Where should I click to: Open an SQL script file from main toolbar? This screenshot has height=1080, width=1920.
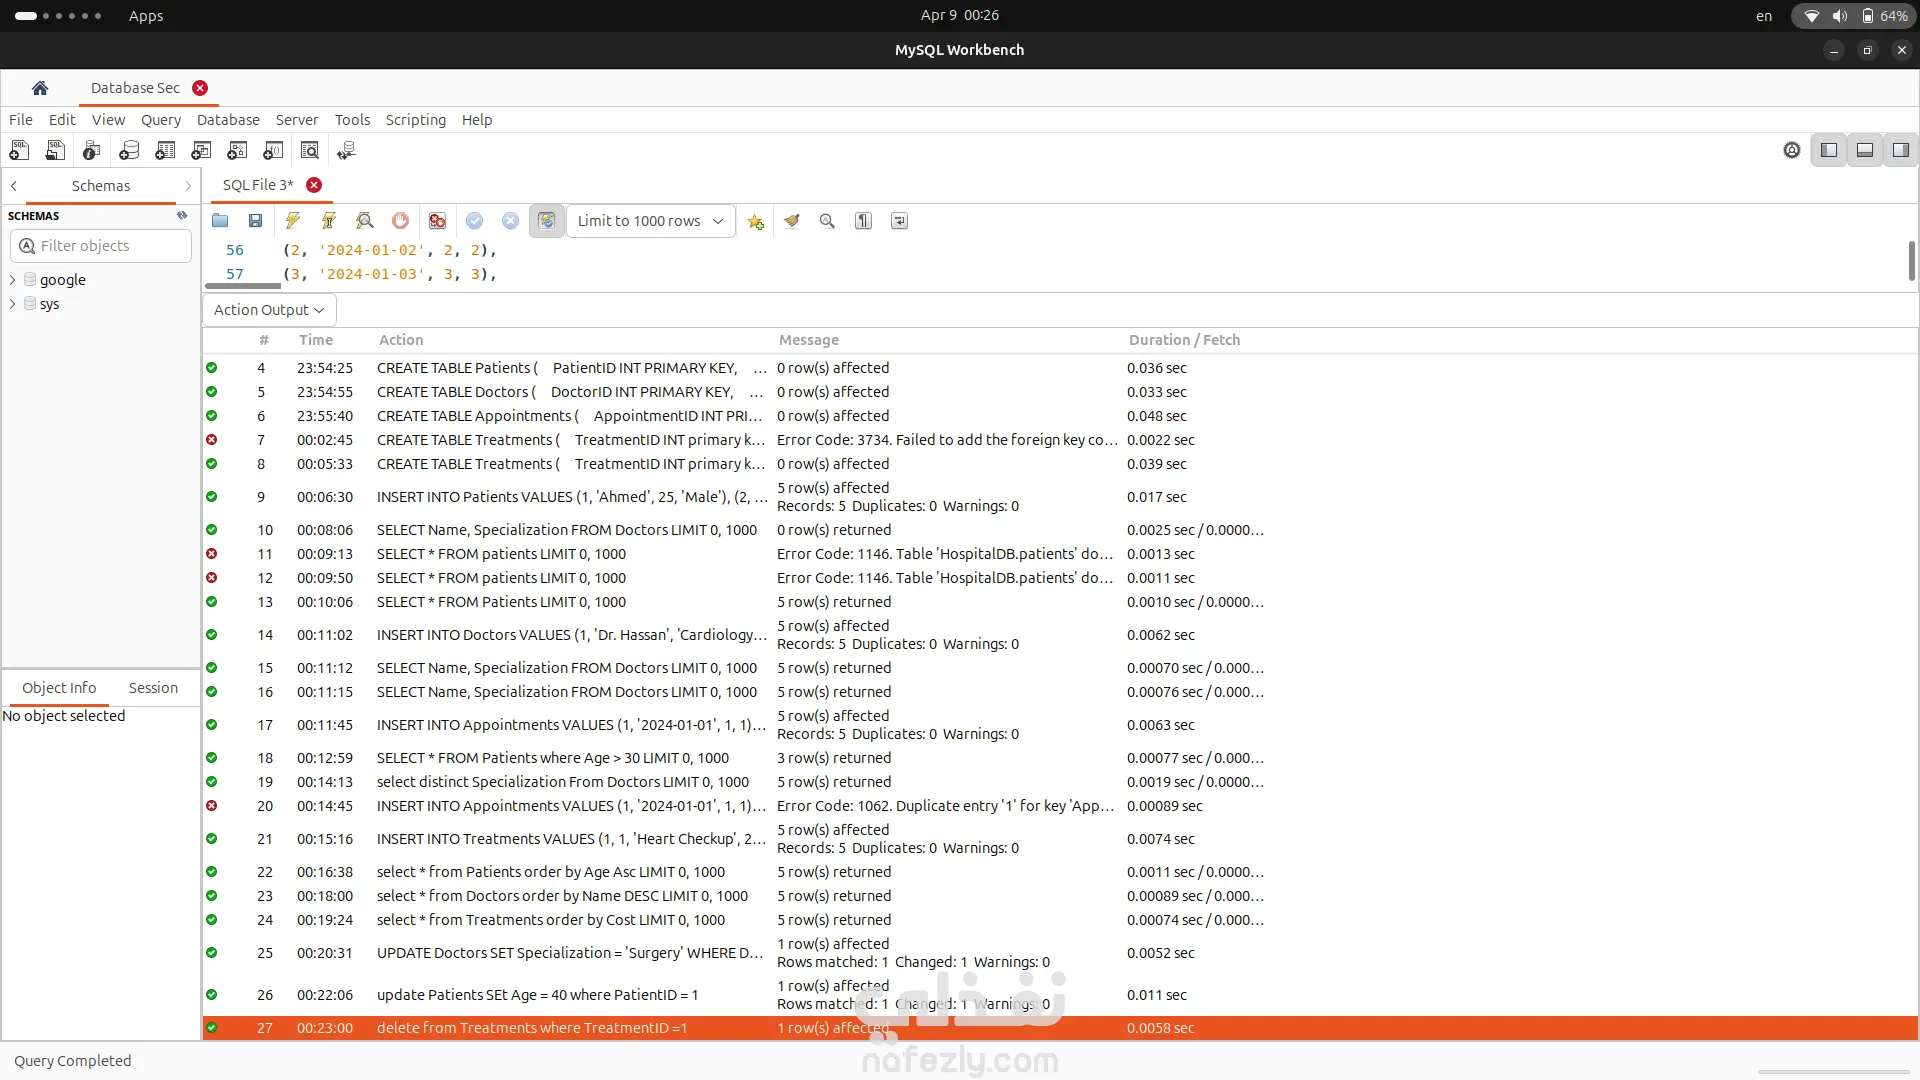(55, 151)
